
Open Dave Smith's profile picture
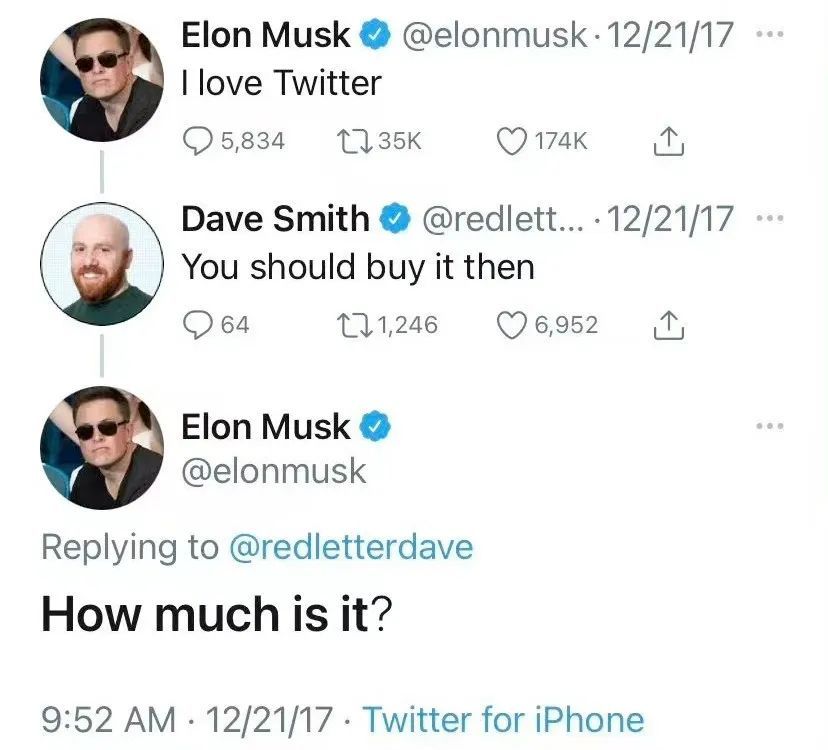coord(102,264)
